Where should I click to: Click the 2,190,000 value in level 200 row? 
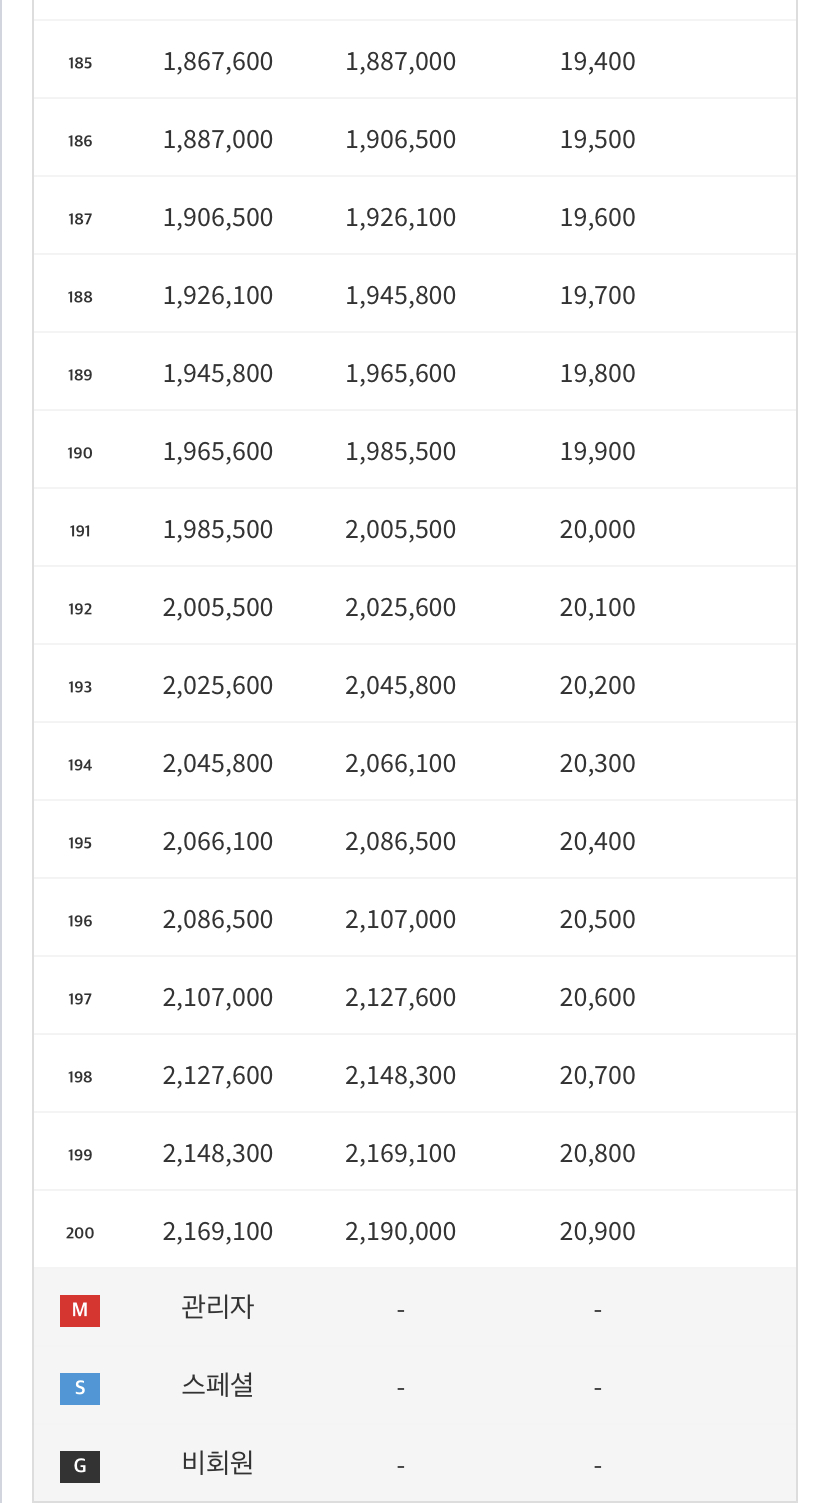tap(401, 1231)
